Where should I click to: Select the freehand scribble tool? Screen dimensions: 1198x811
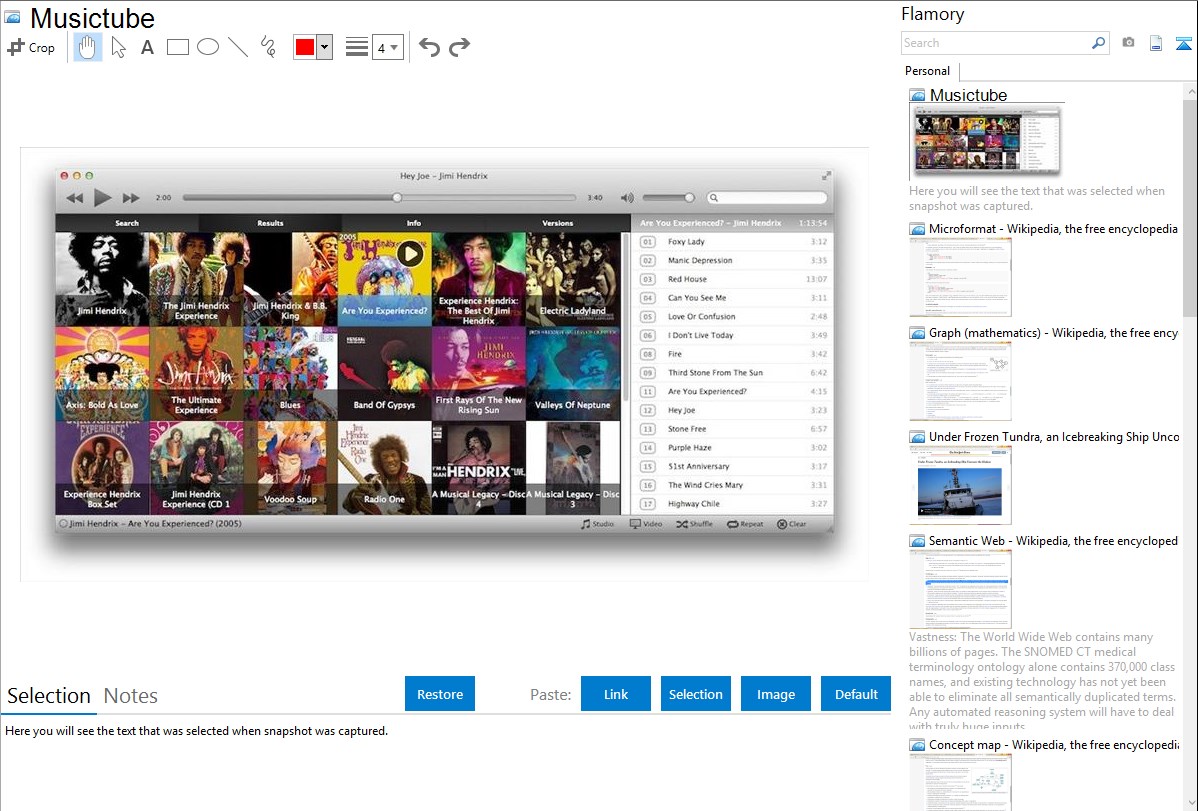(x=268, y=47)
